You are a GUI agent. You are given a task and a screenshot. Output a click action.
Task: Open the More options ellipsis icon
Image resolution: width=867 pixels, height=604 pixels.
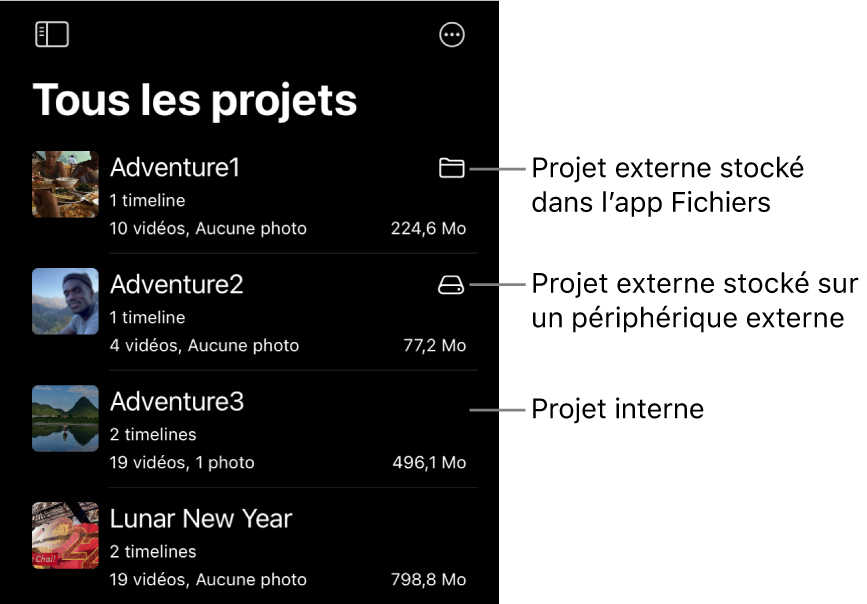(x=452, y=33)
